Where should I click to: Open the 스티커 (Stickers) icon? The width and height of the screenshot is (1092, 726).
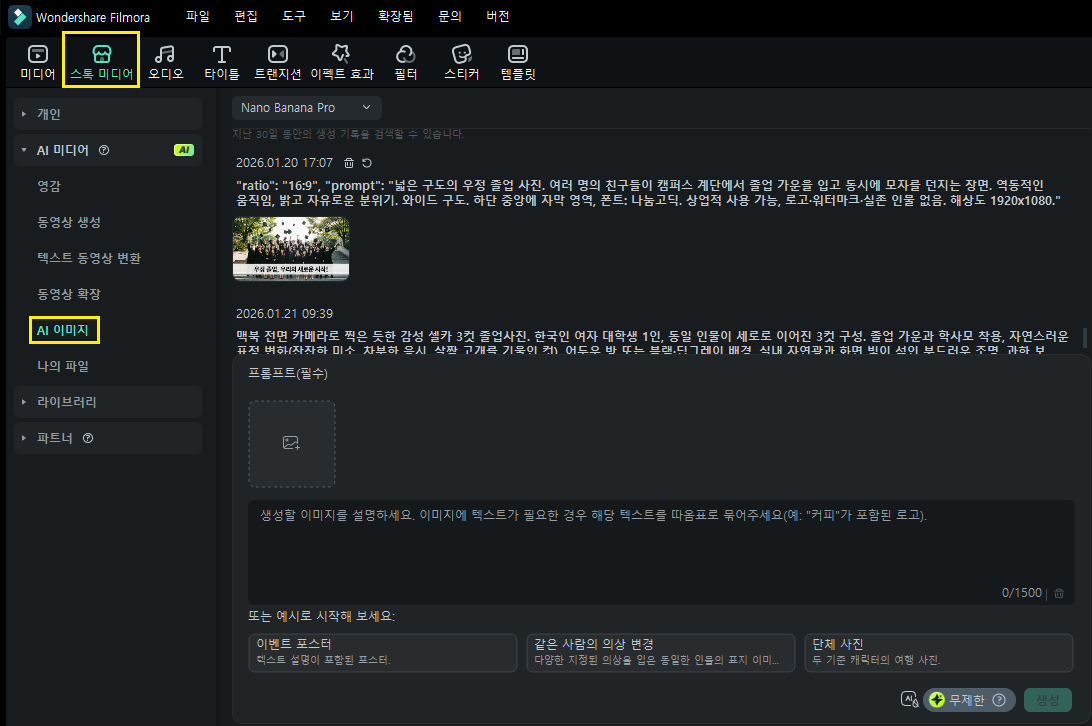click(x=461, y=61)
